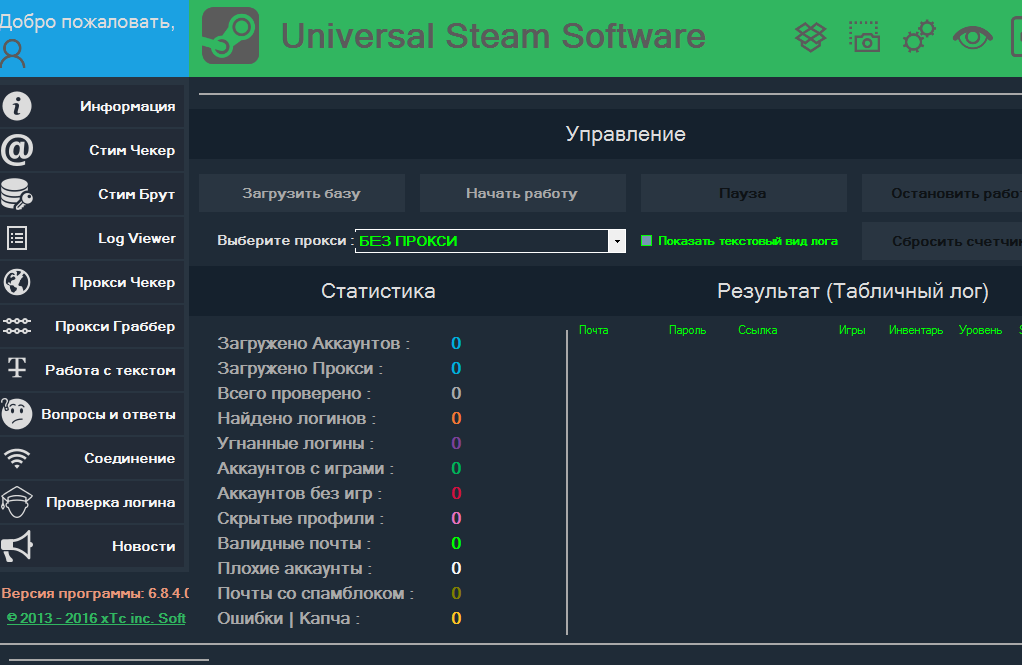
Task: Click the Ошибки | Капча label
Action: tap(289, 618)
